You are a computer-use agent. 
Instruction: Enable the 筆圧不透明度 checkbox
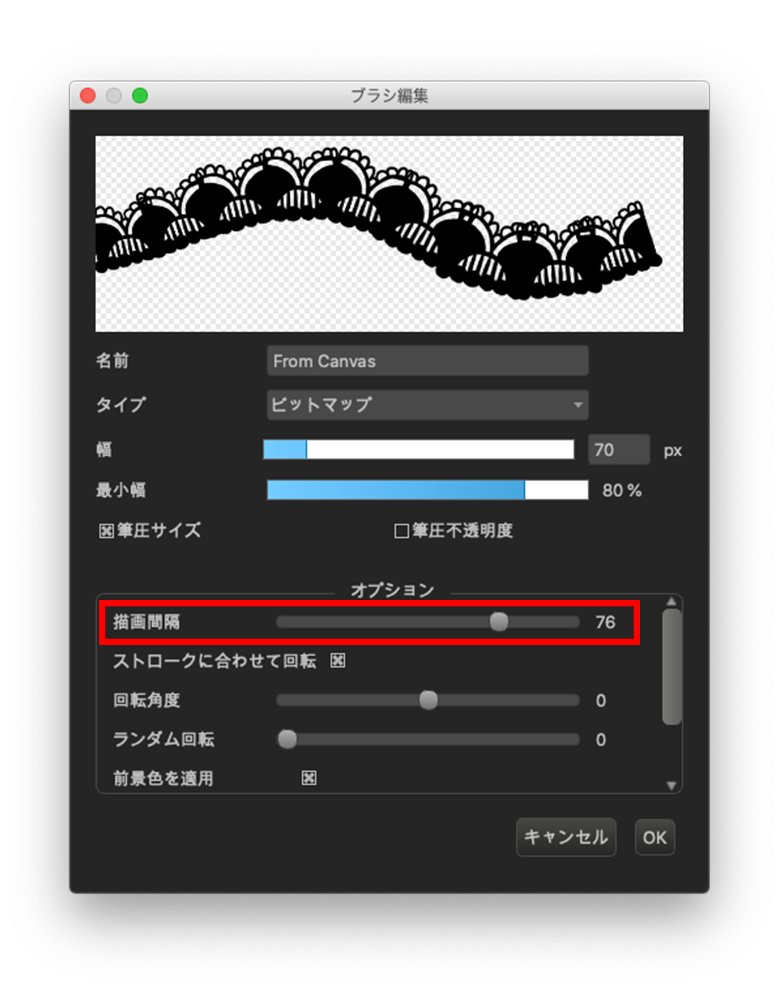401,531
